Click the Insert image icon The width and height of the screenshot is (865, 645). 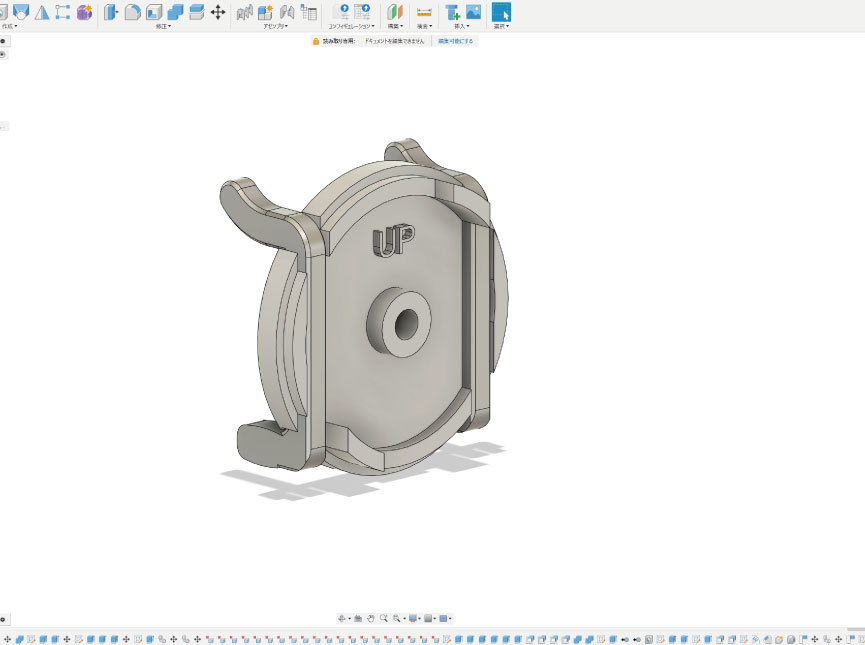tap(473, 12)
